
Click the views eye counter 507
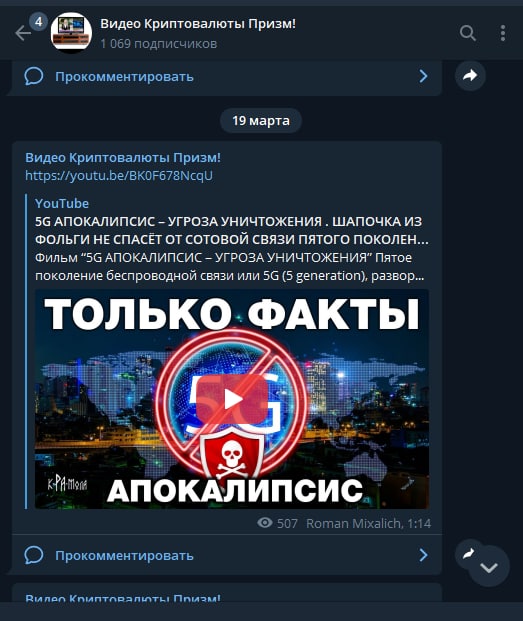tap(277, 523)
